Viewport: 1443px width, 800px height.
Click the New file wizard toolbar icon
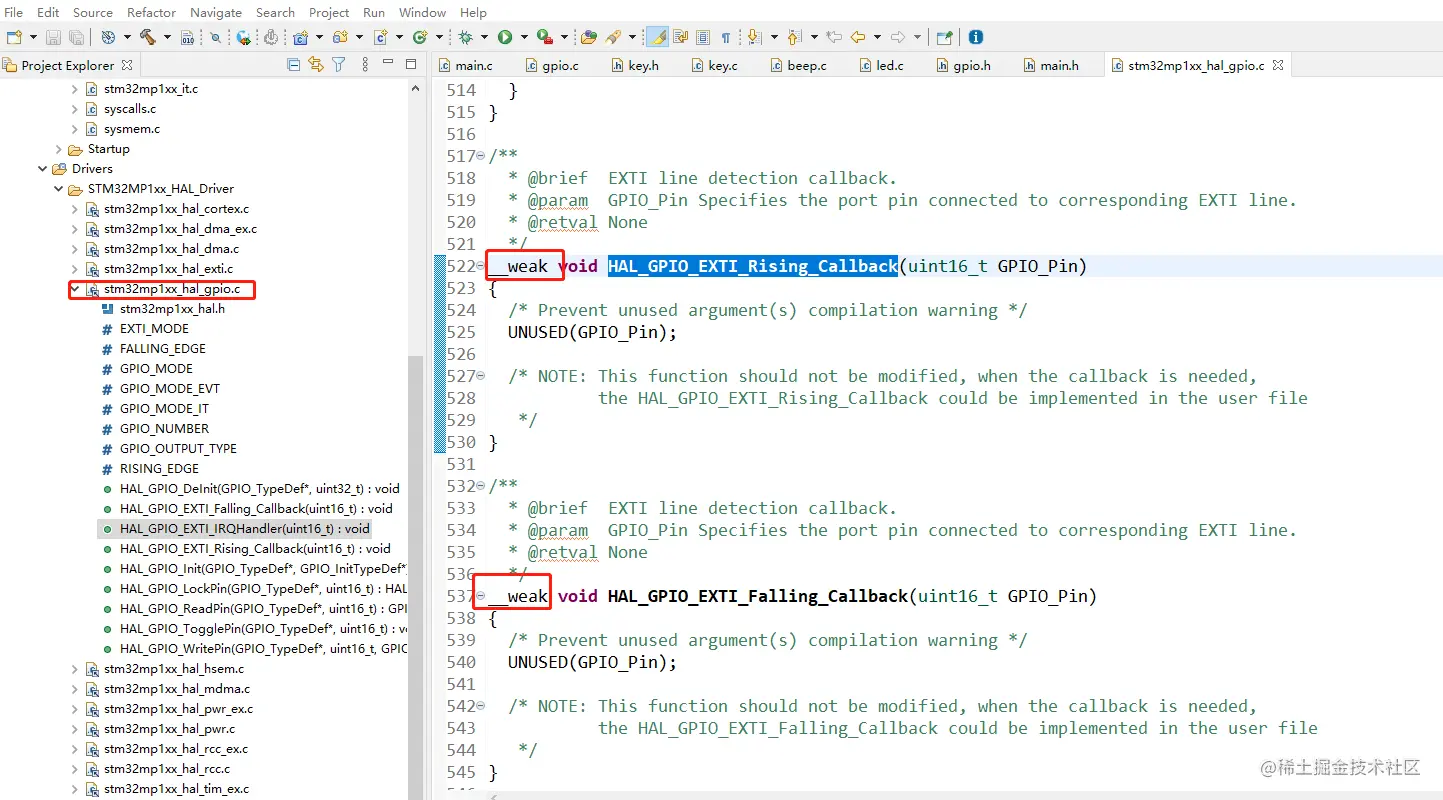(14, 37)
